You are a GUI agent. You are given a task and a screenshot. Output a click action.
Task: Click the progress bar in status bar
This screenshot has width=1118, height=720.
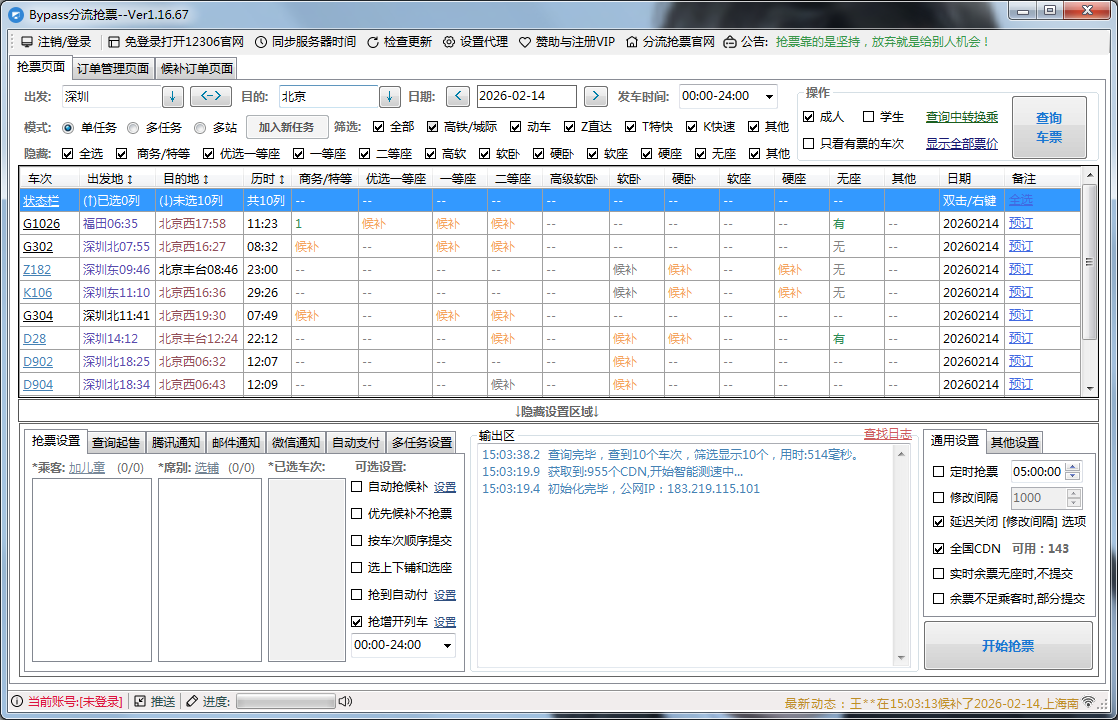pos(285,701)
